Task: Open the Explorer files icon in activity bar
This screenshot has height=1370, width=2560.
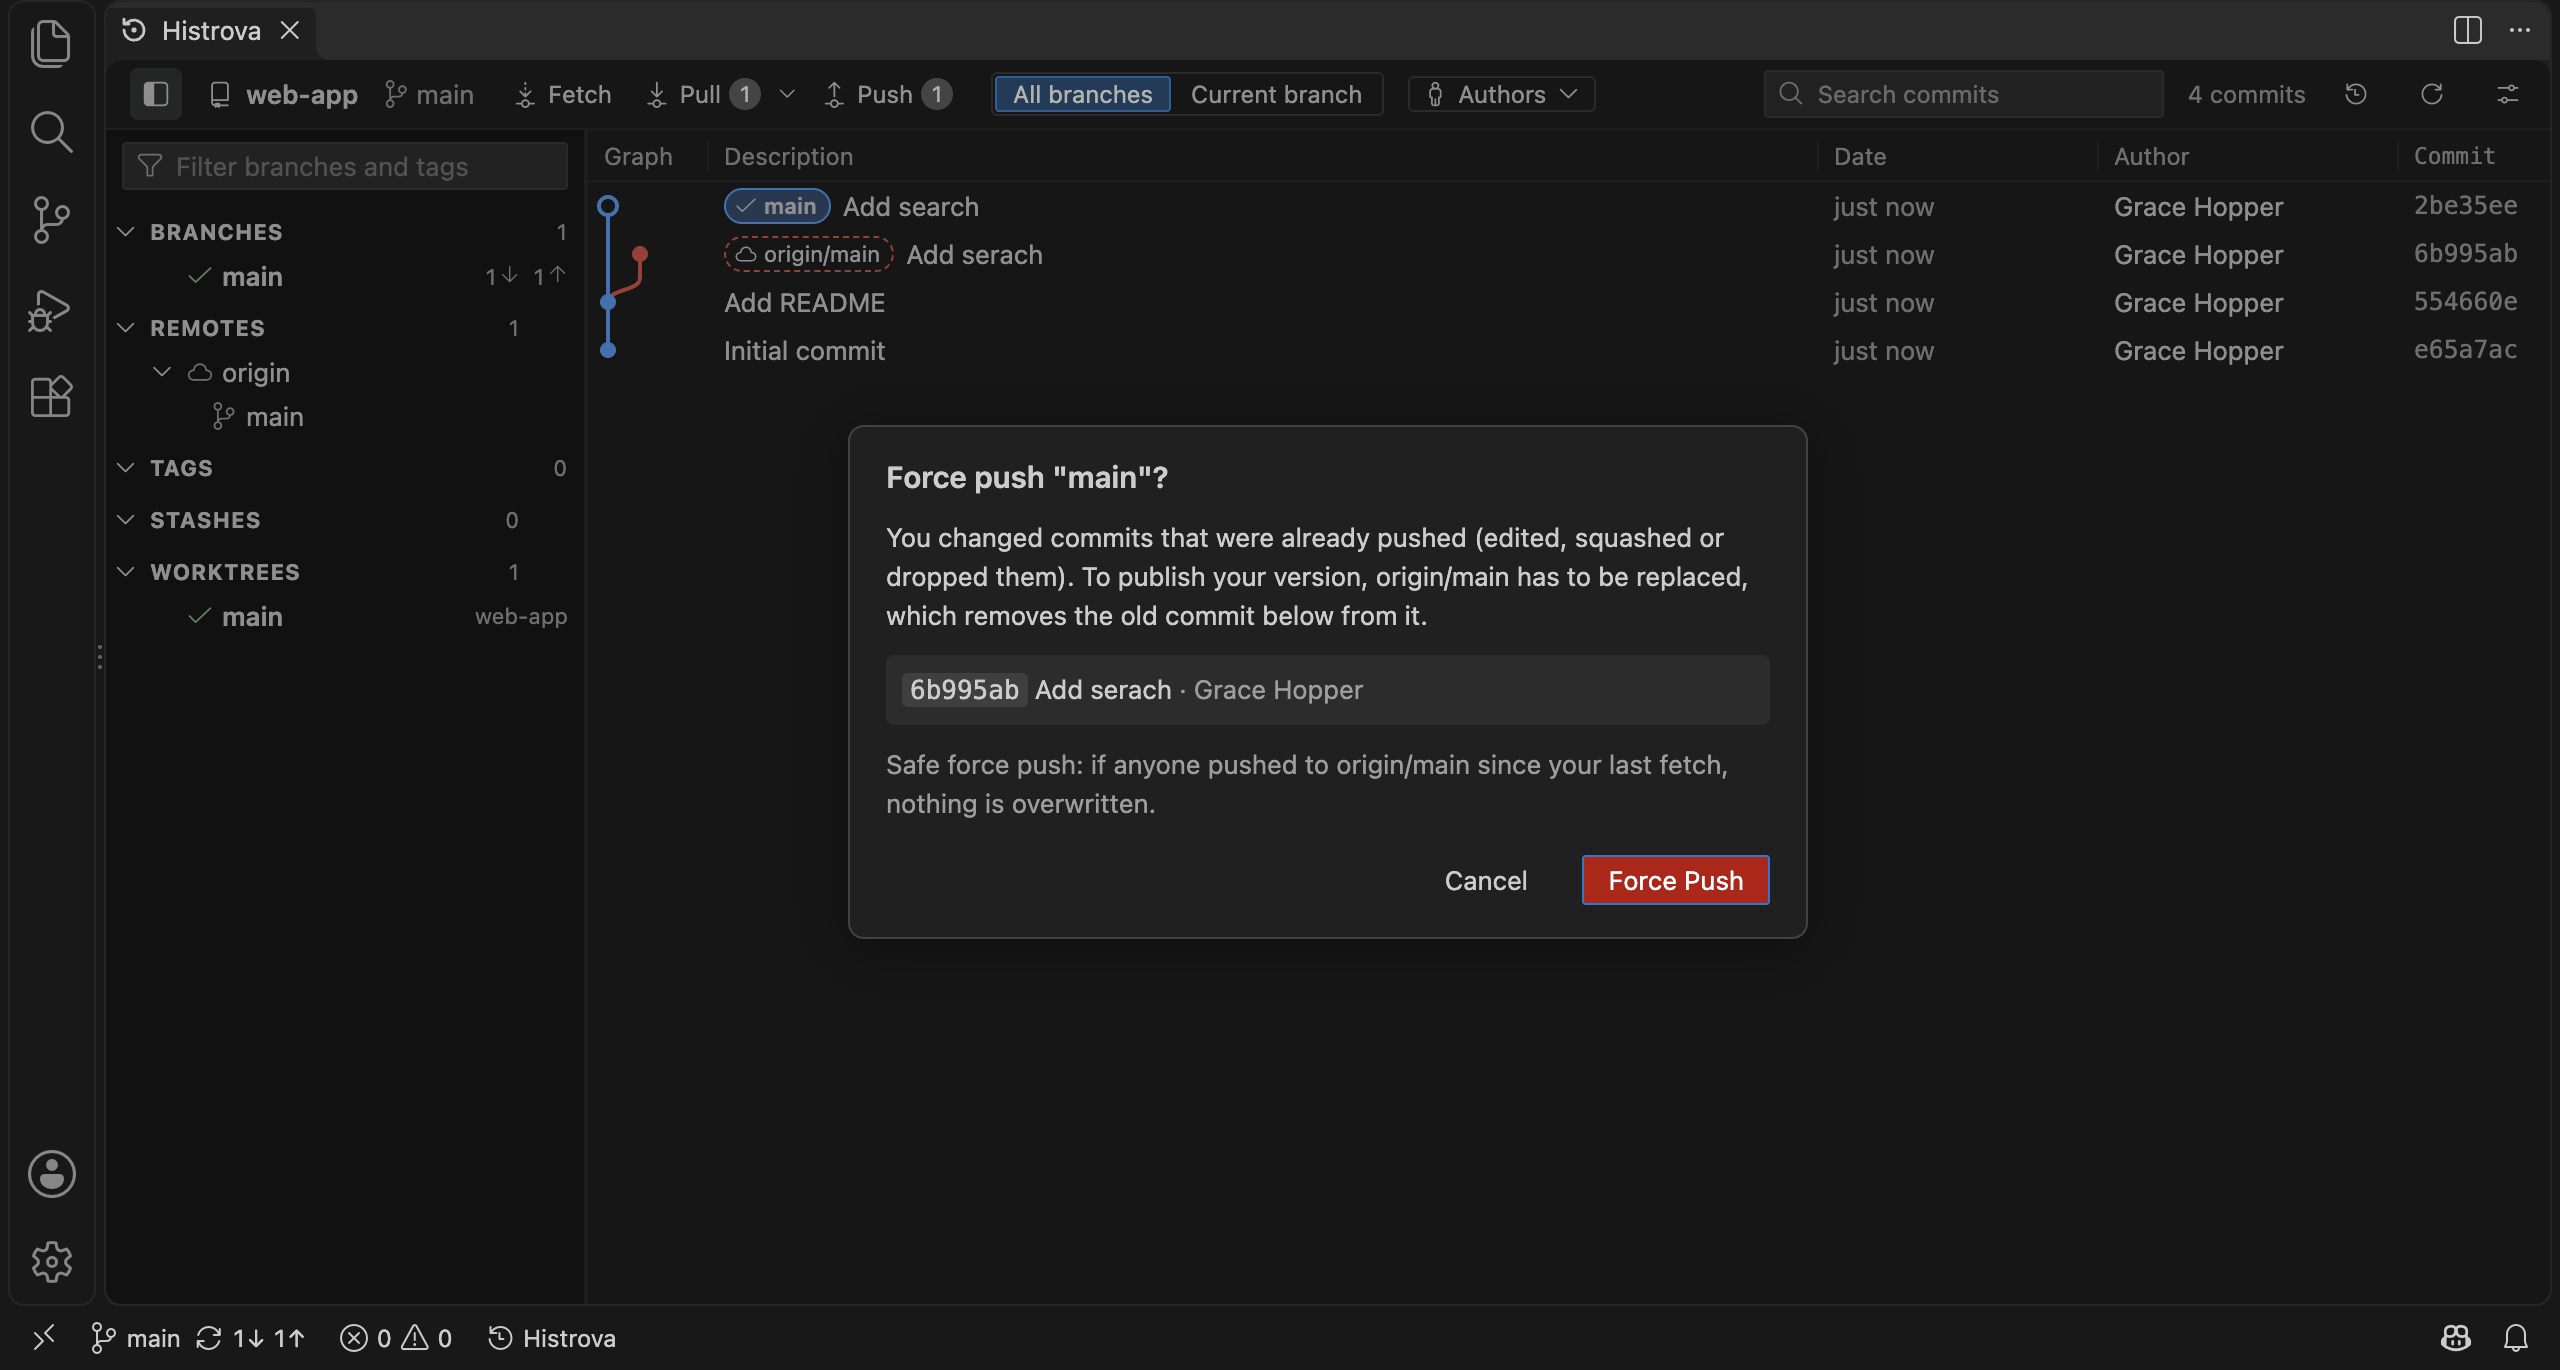Action: 51,43
